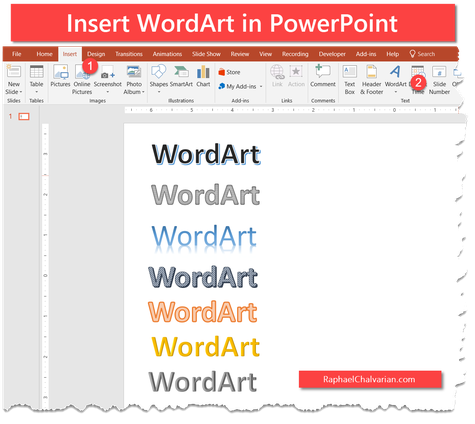Open Online Pictures

pos(82,80)
